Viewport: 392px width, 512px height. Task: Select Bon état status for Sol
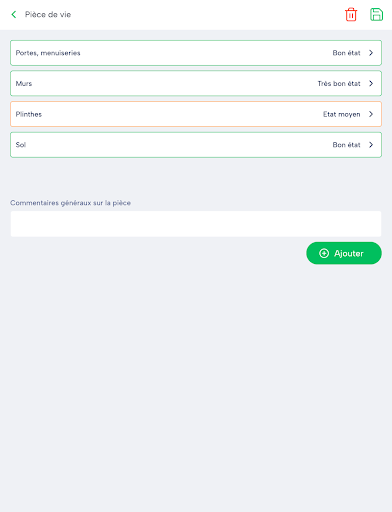point(346,145)
